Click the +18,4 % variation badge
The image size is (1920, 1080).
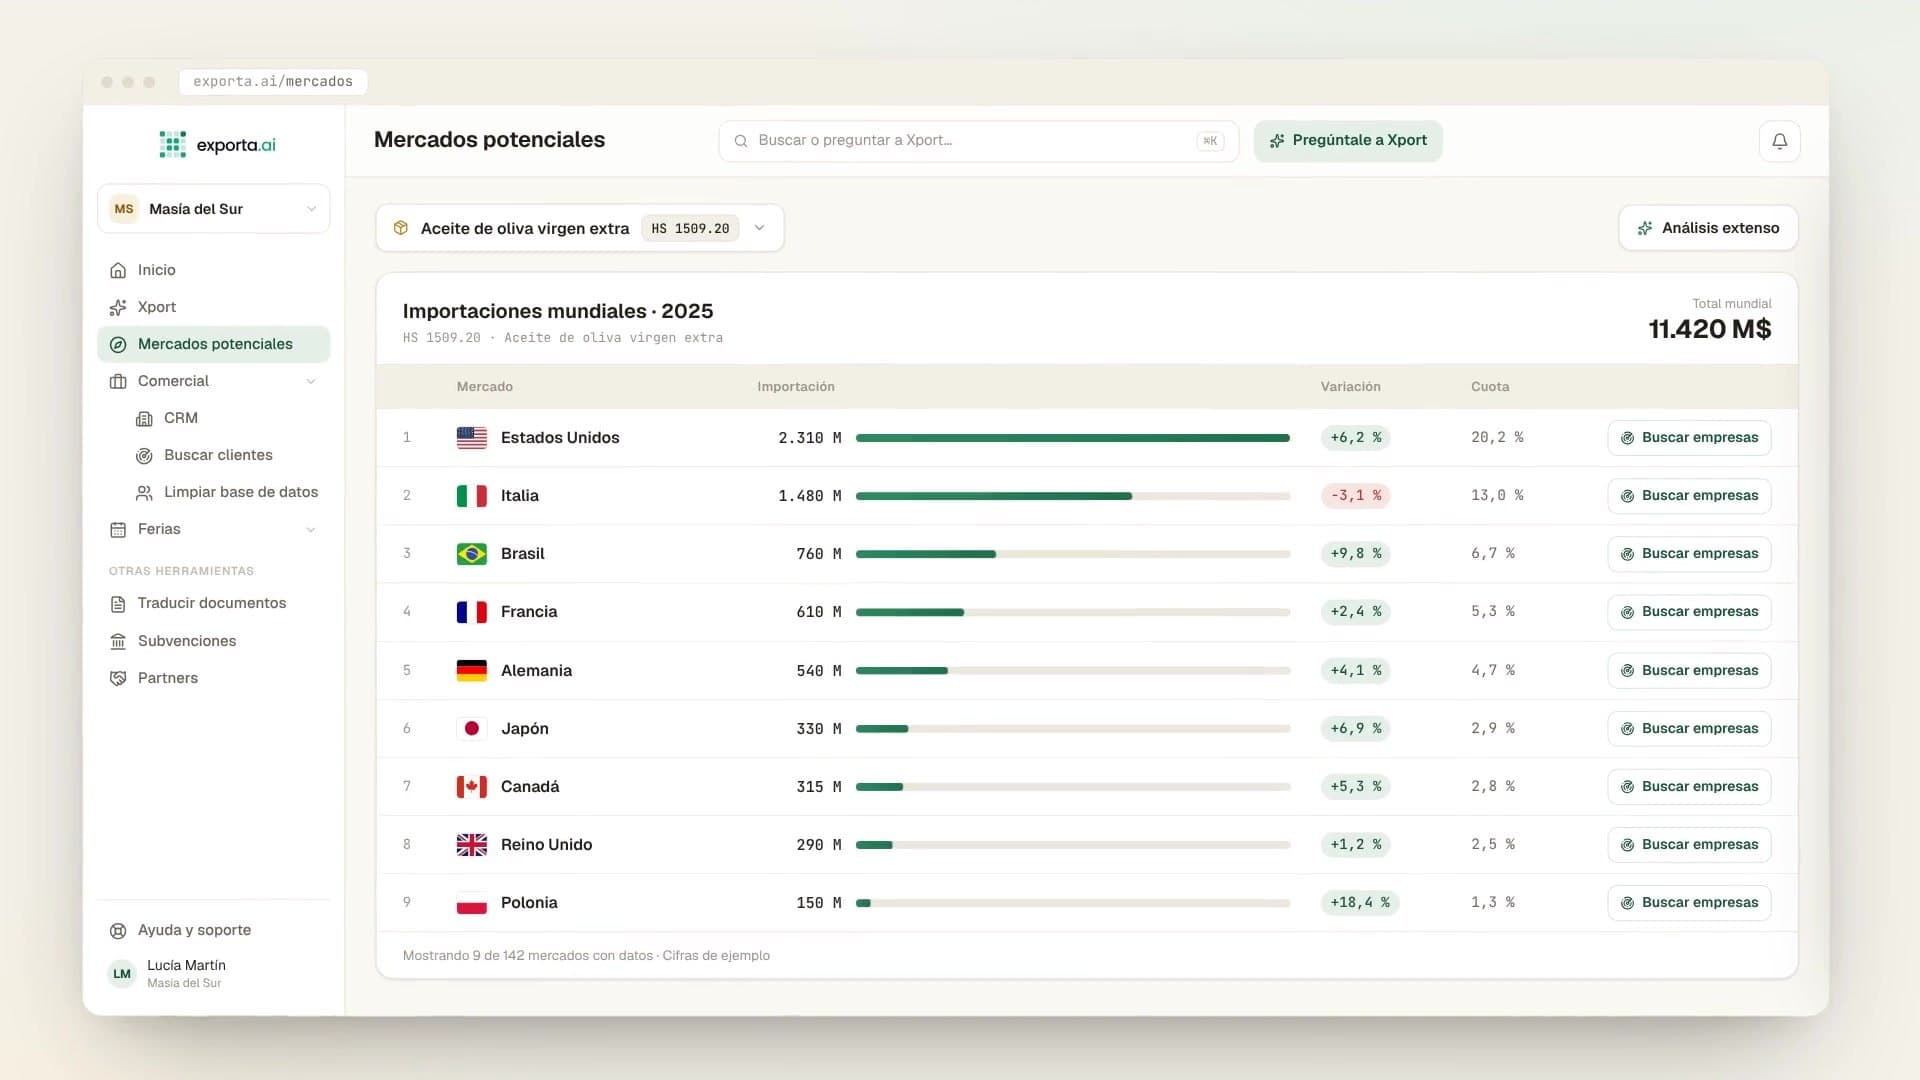1359,903
